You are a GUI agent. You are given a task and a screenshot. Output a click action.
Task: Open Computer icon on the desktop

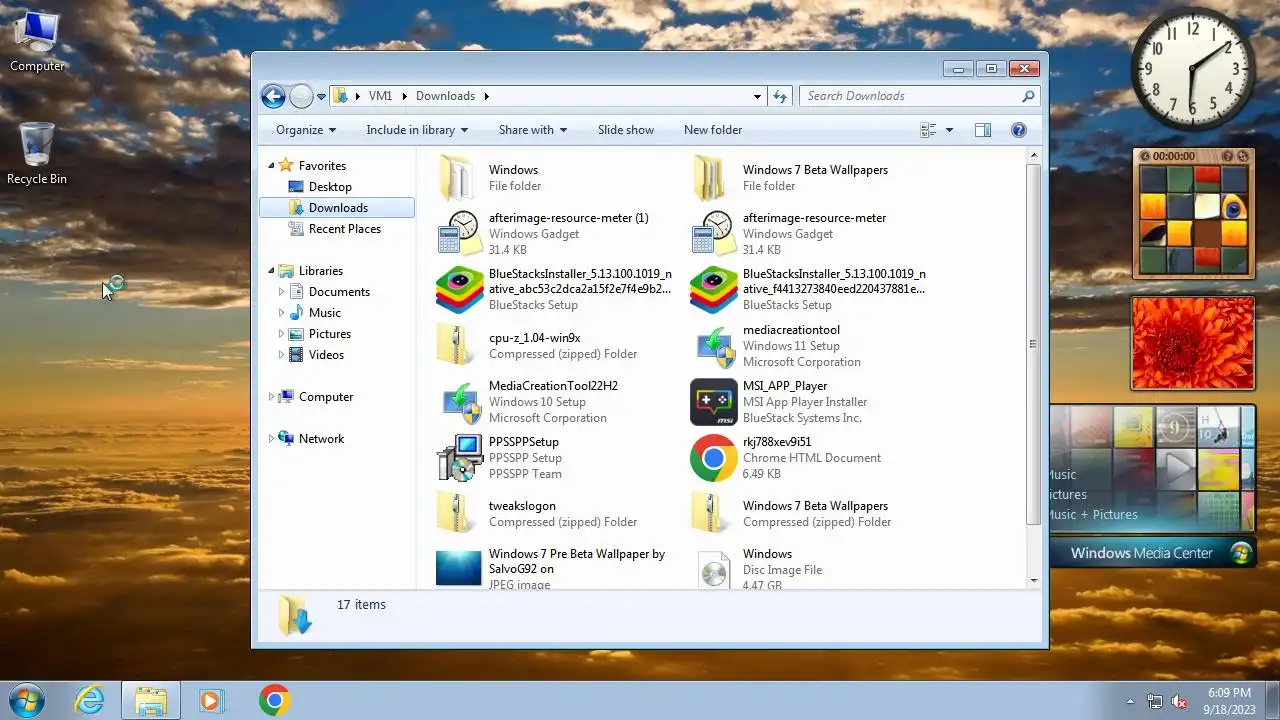(x=37, y=42)
